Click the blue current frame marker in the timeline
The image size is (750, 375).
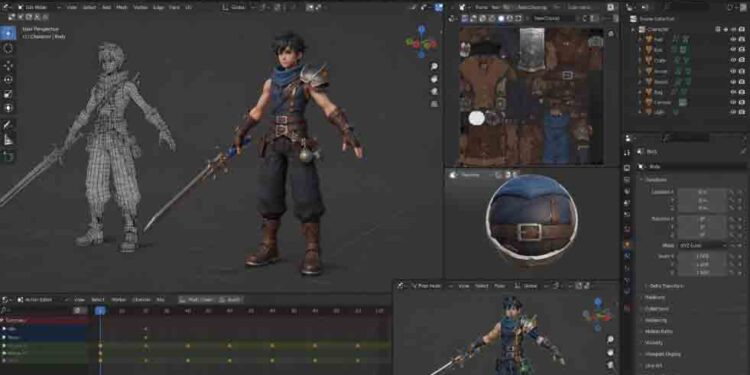(x=100, y=311)
